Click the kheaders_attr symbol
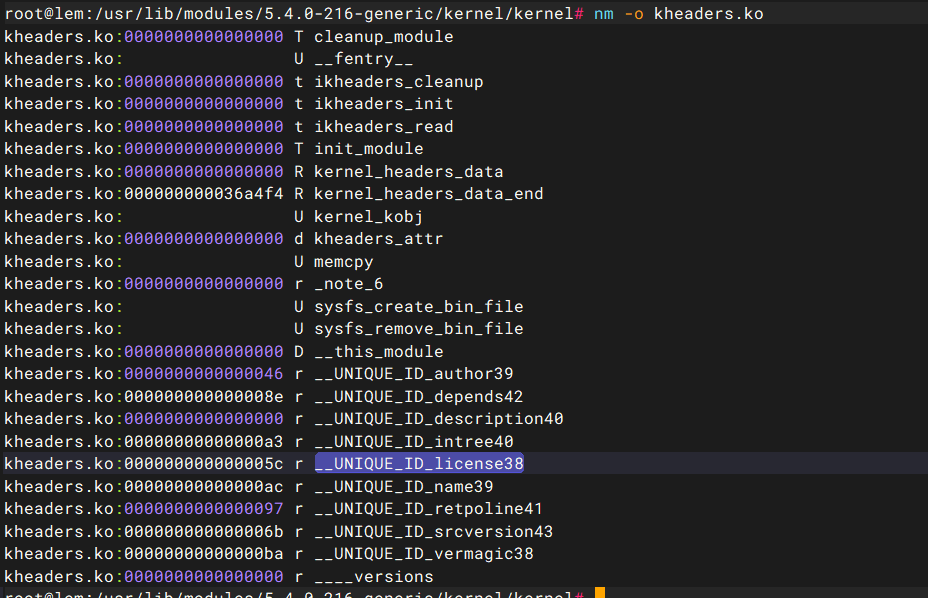Screen dimensions: 928x598 [379, 239]
